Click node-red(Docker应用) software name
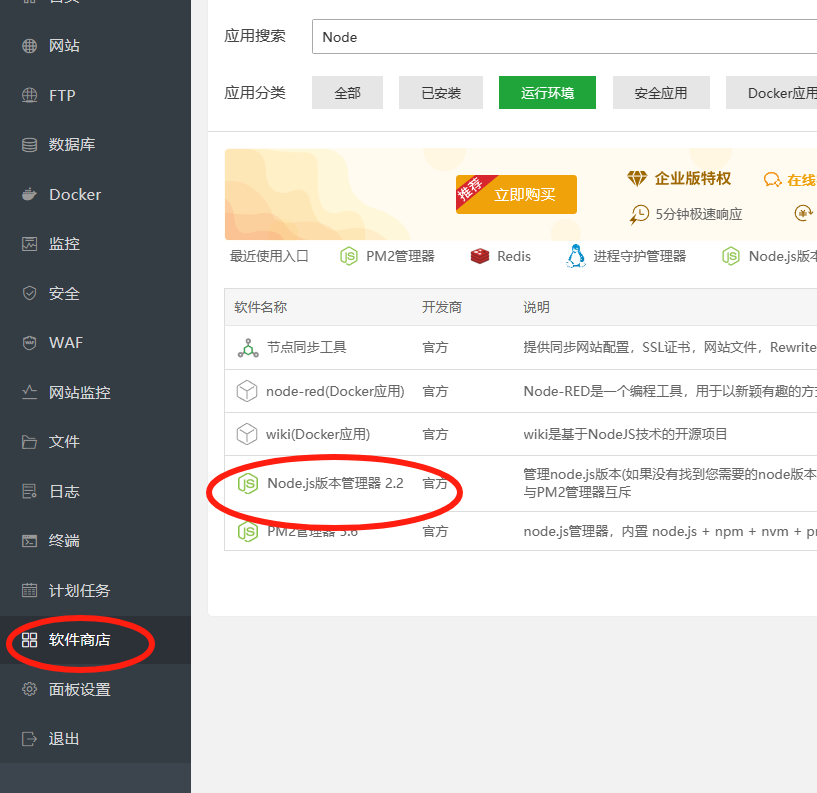The width and height of the screenshot is (817, 793). (x=335, y=391)
